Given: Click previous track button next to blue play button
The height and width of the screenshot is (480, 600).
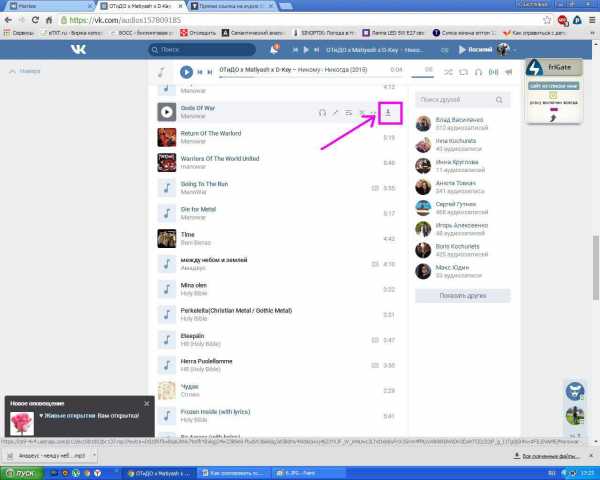Looking at the screenshot, I should coord(200,72).
